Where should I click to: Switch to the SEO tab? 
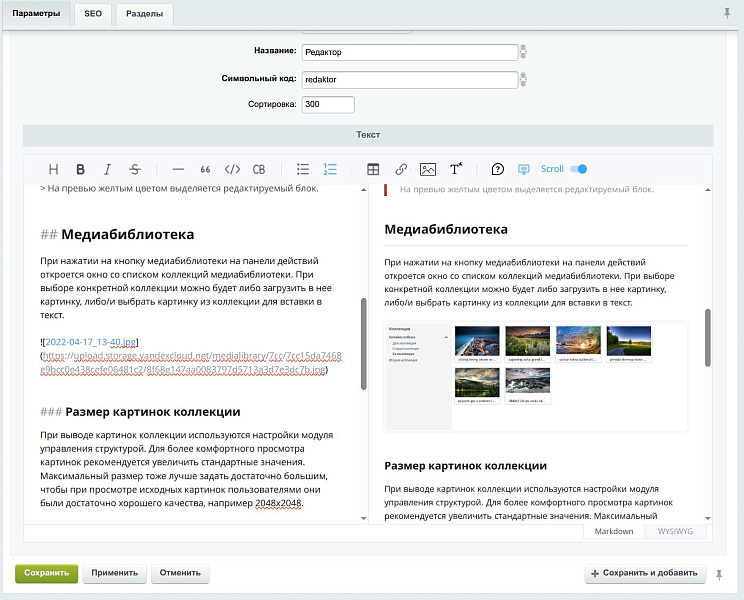[92, 14]
